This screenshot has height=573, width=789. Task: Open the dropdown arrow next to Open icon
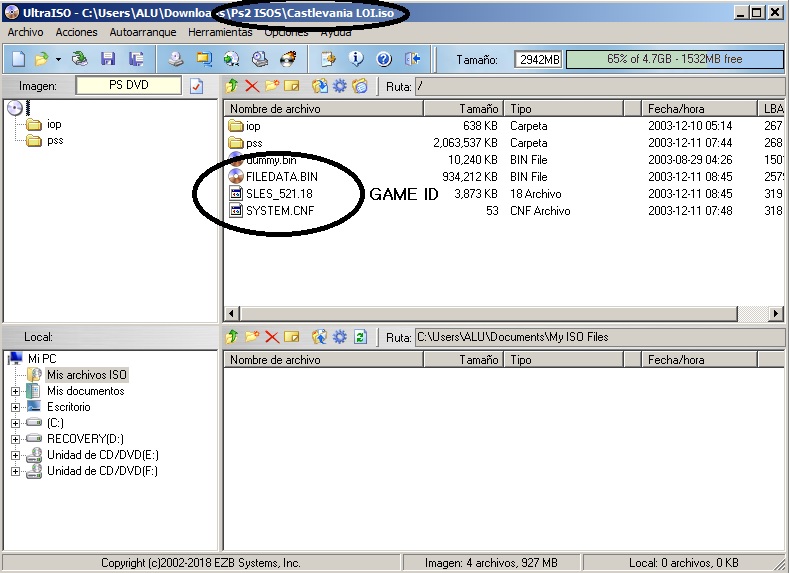pyautogui.click(x=58, y=59)
